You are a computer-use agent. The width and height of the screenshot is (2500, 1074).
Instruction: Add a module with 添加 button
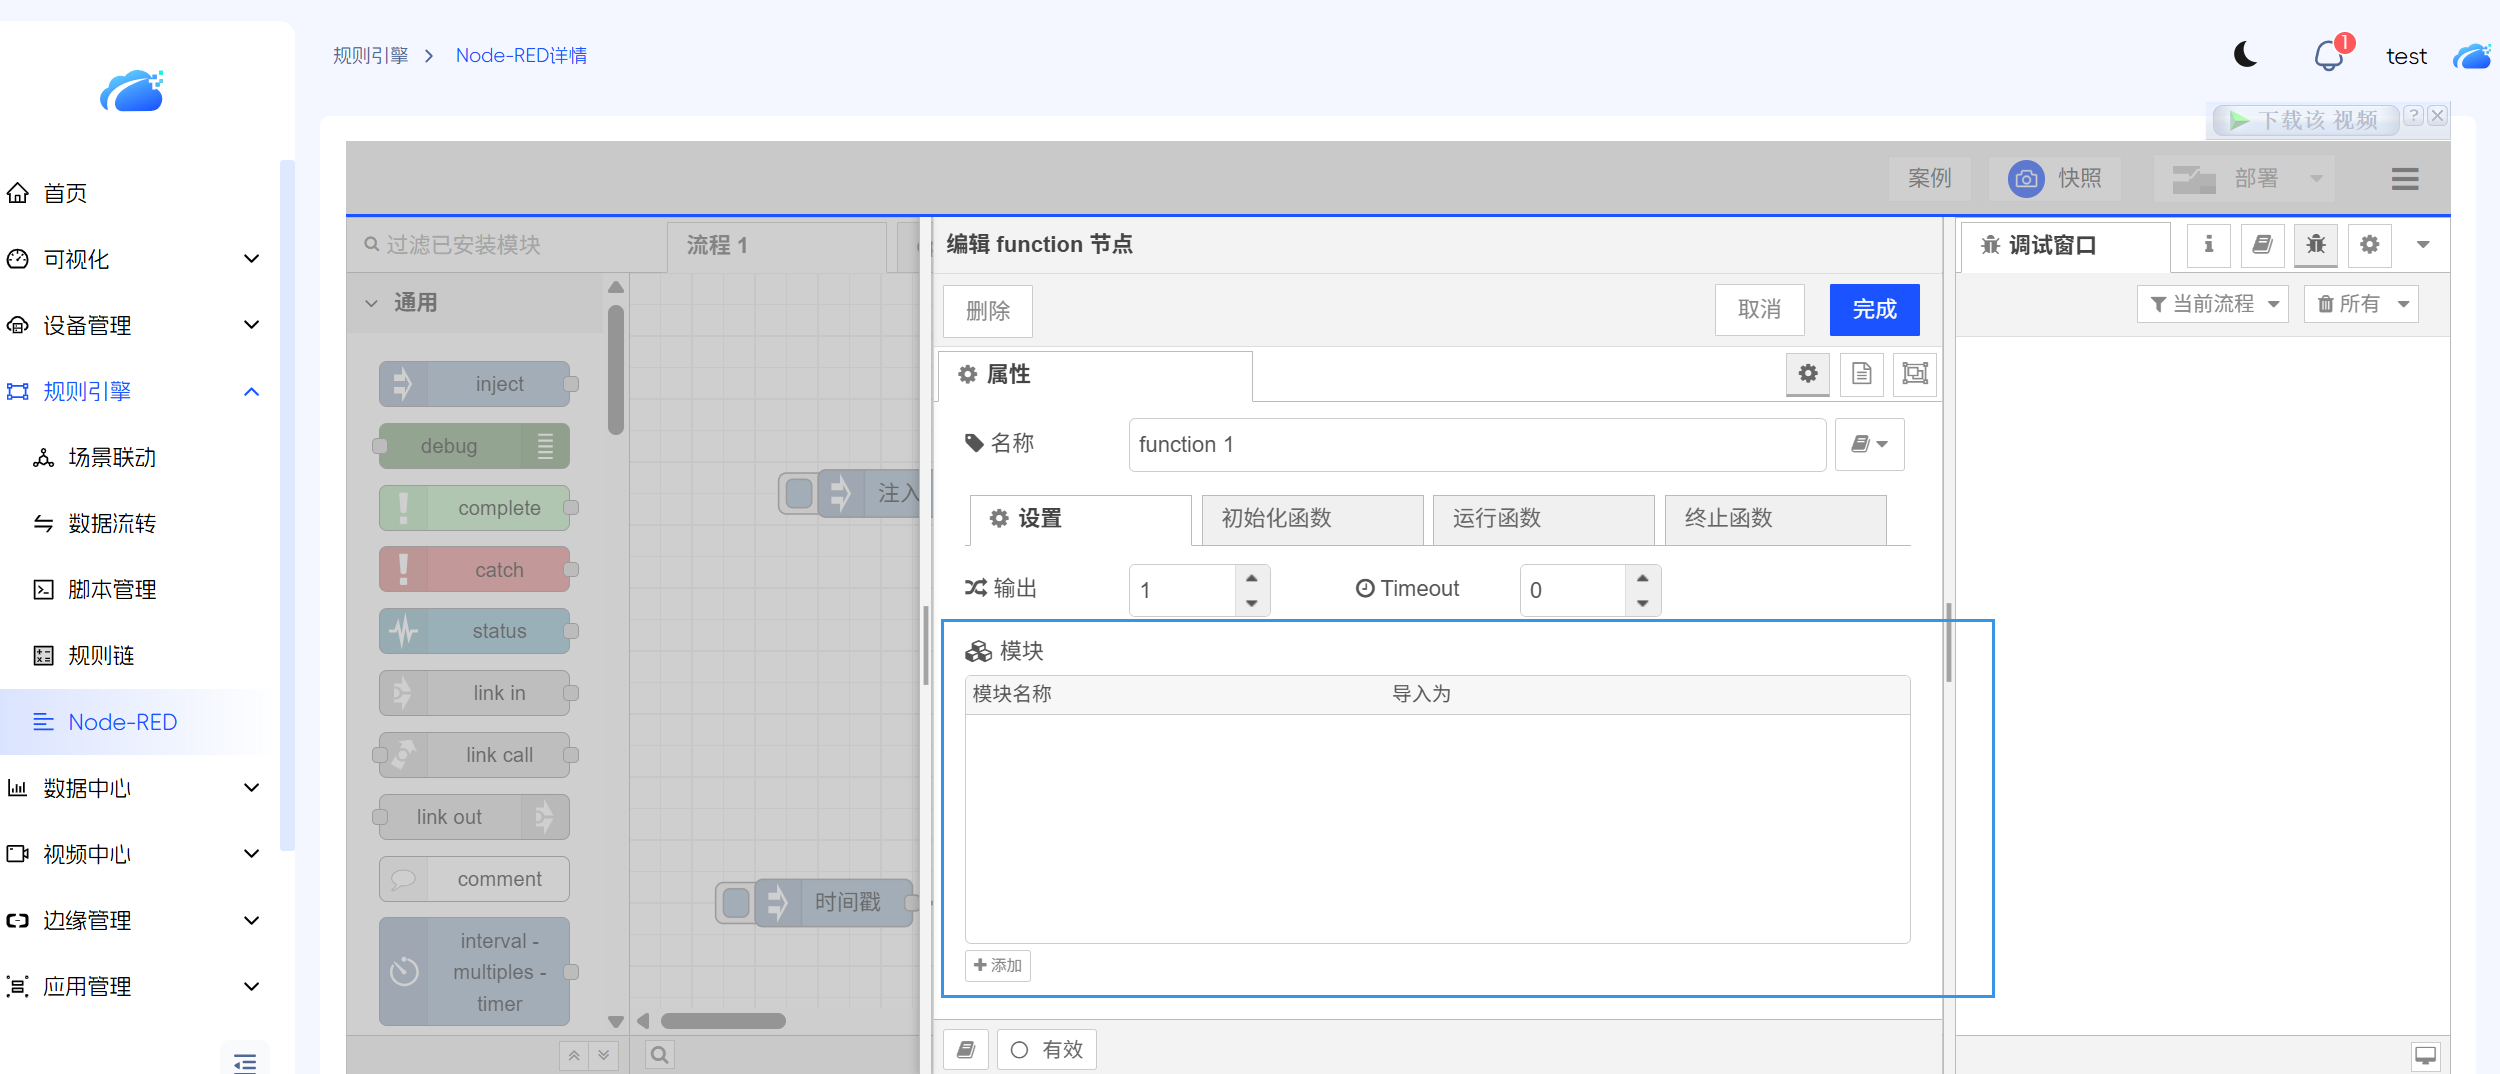click(998, 965)
